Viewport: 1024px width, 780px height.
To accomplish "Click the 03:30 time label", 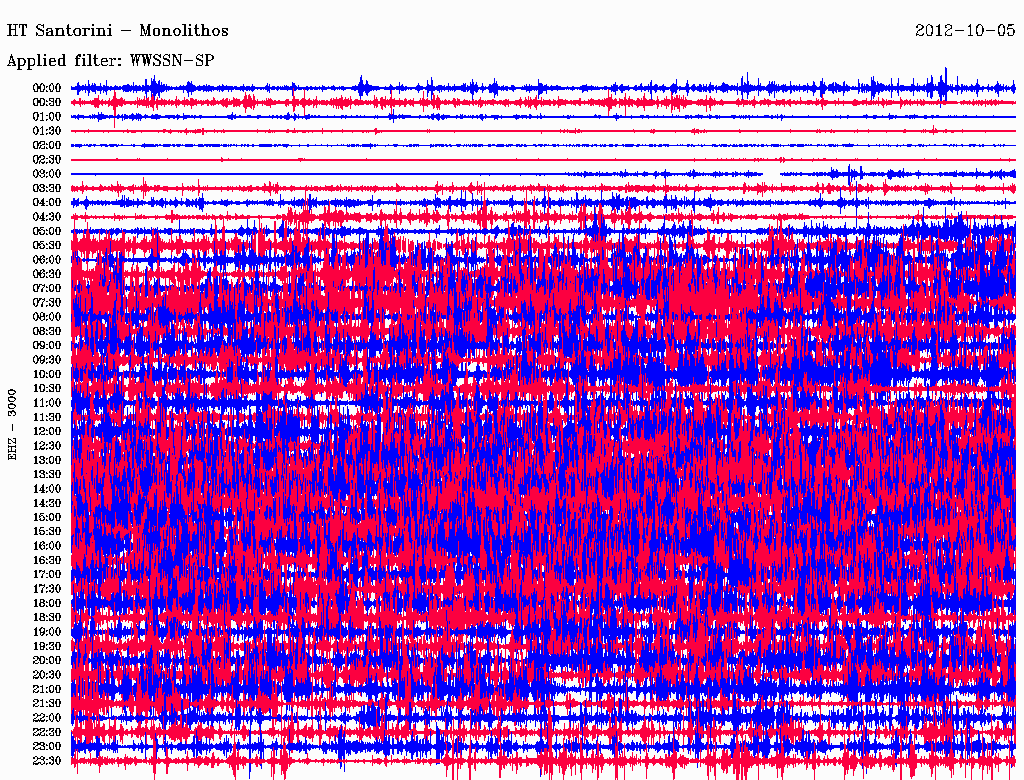I will [x=47, y=189].
